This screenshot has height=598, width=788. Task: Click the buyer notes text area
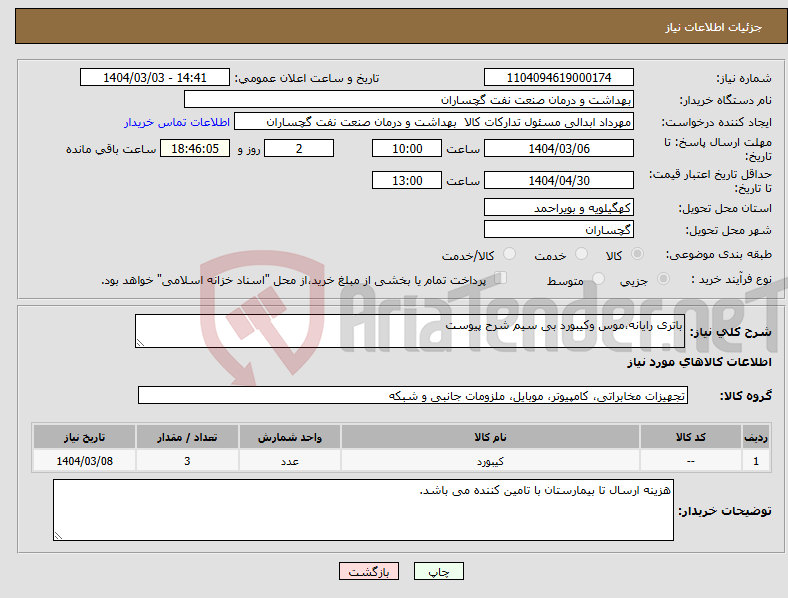tap(363, 510)
